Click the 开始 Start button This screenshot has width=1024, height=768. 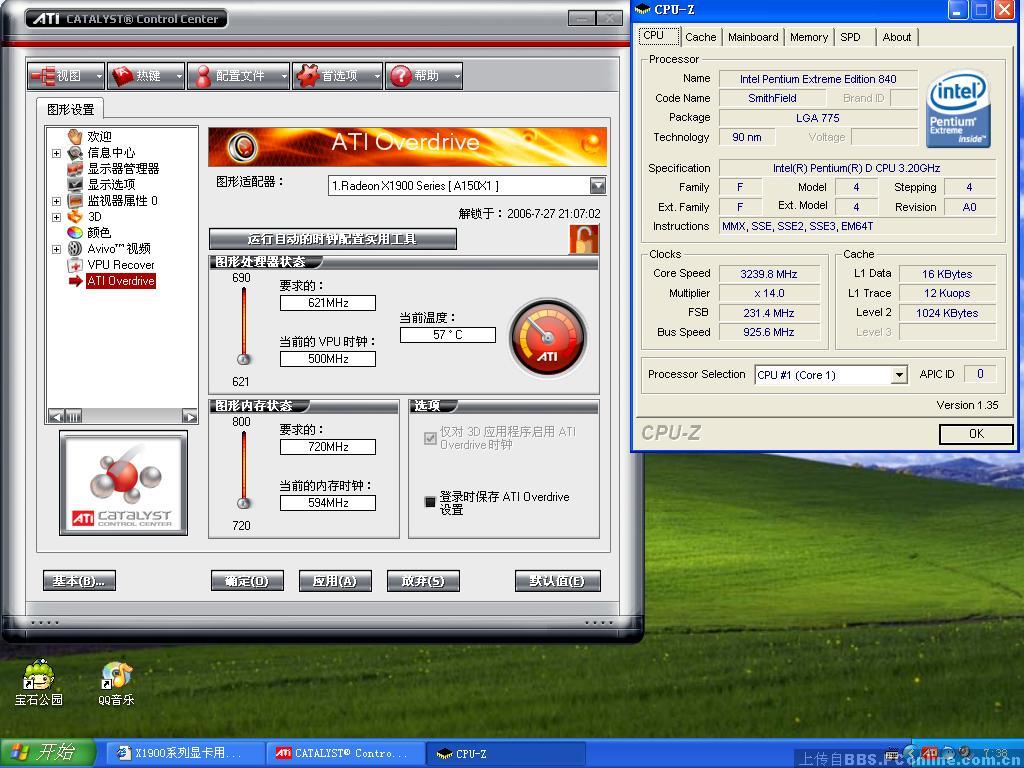point(47,752)
